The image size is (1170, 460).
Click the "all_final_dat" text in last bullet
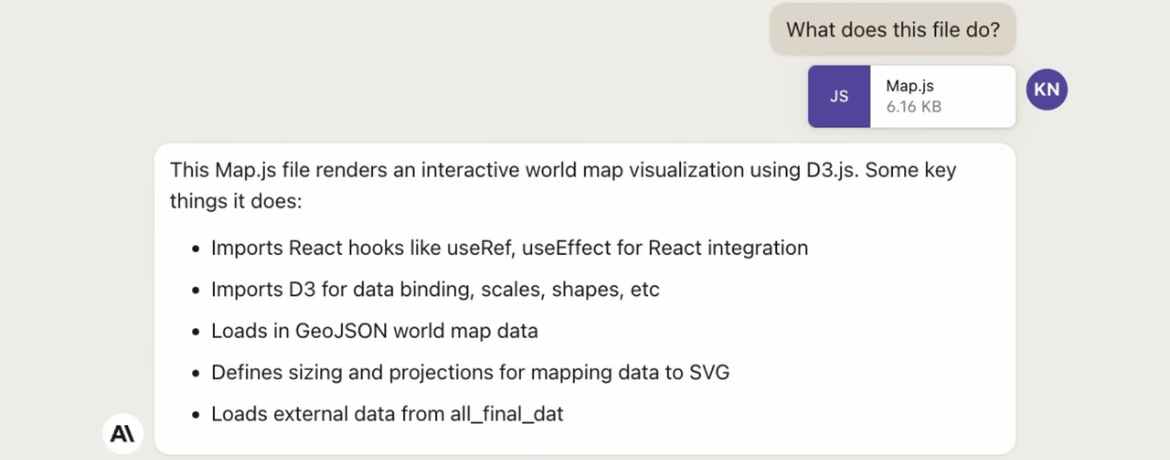tap(506, 414)
